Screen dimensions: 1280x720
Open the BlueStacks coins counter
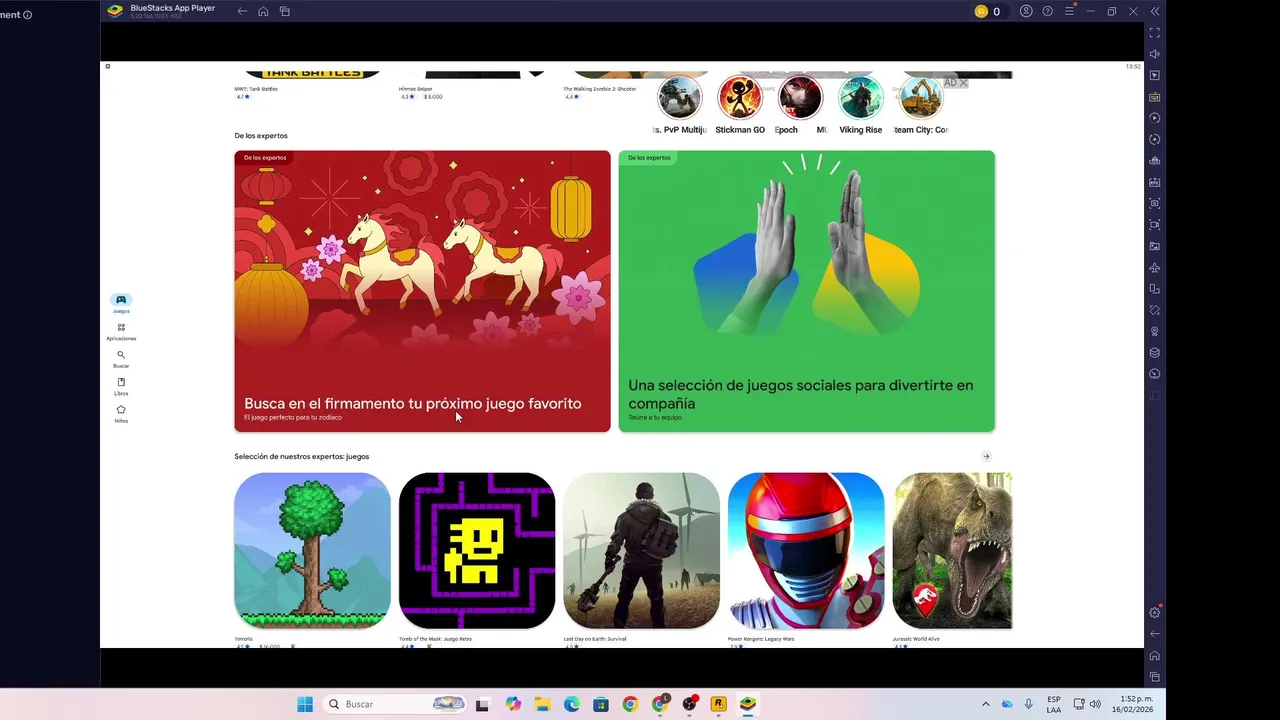tap(987, 11)
